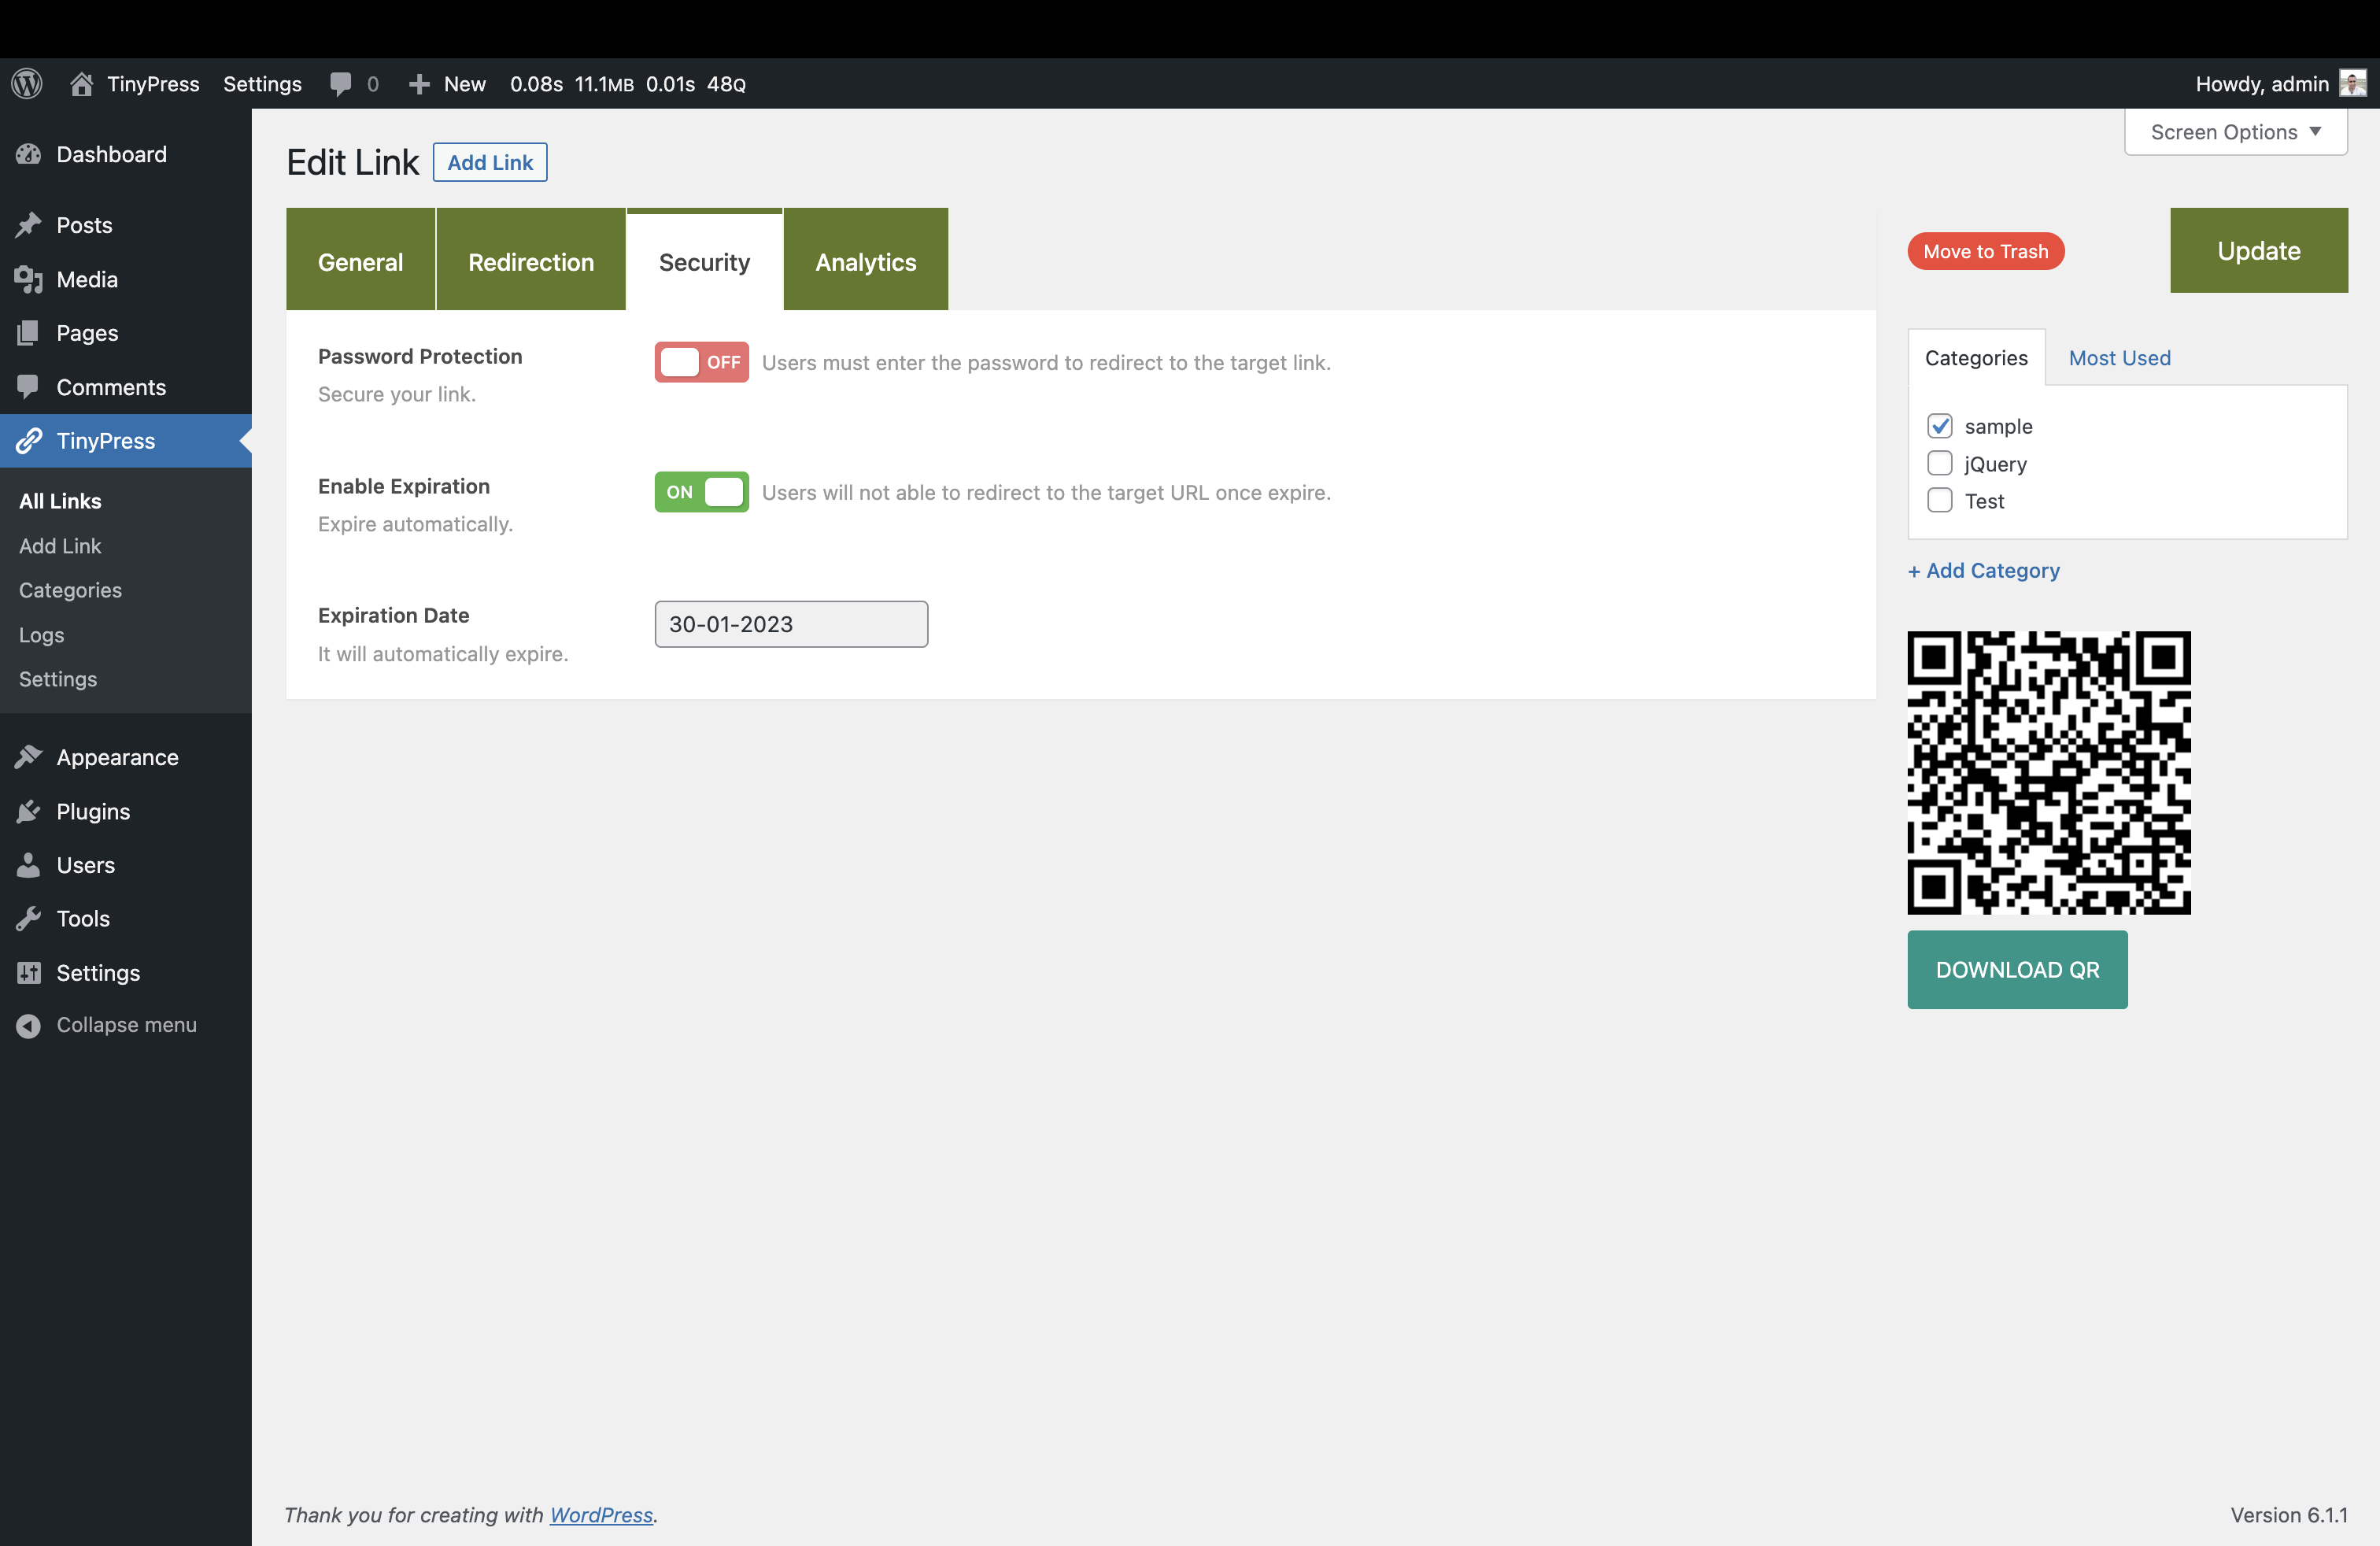The height and width of the screenshot is (1546, 2380).
Task: Uncheck the sample category checkbox
Action: pyautogui.click(x=1939, y=426)
